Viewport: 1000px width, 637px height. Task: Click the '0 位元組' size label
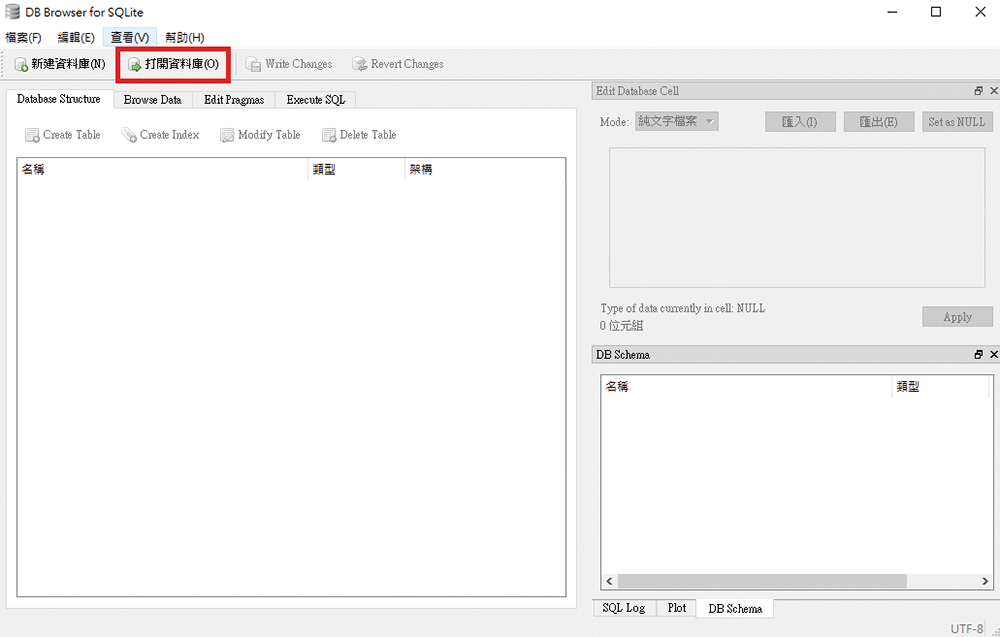coord(622,326)
